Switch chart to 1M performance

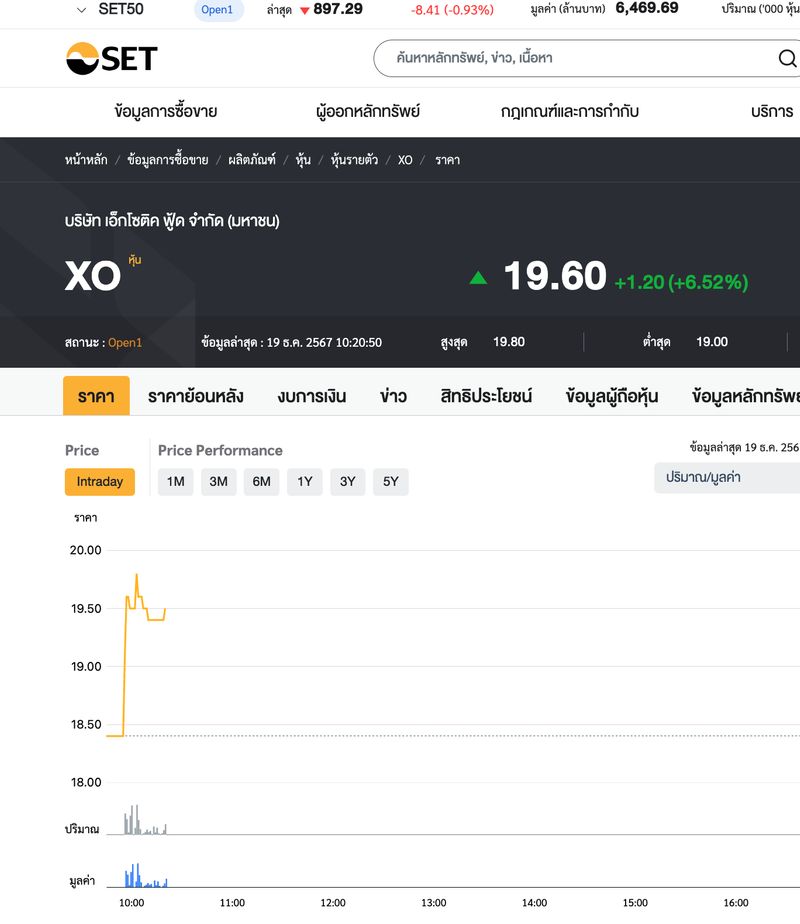(x=176, y=482)
